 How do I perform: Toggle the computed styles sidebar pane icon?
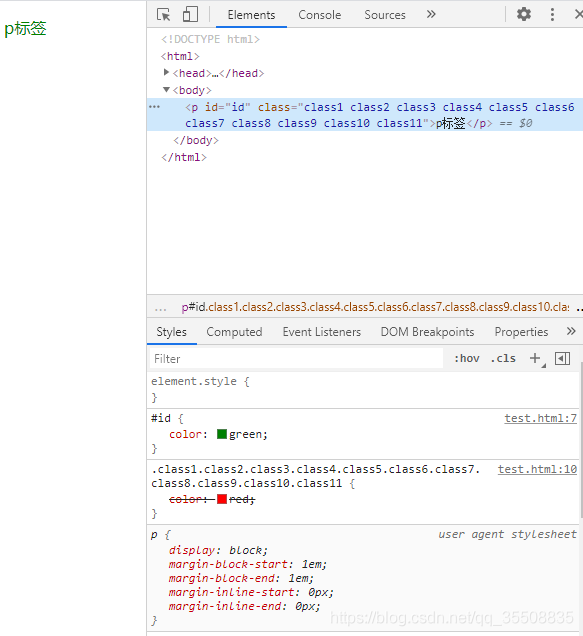[x=562, y=359]
